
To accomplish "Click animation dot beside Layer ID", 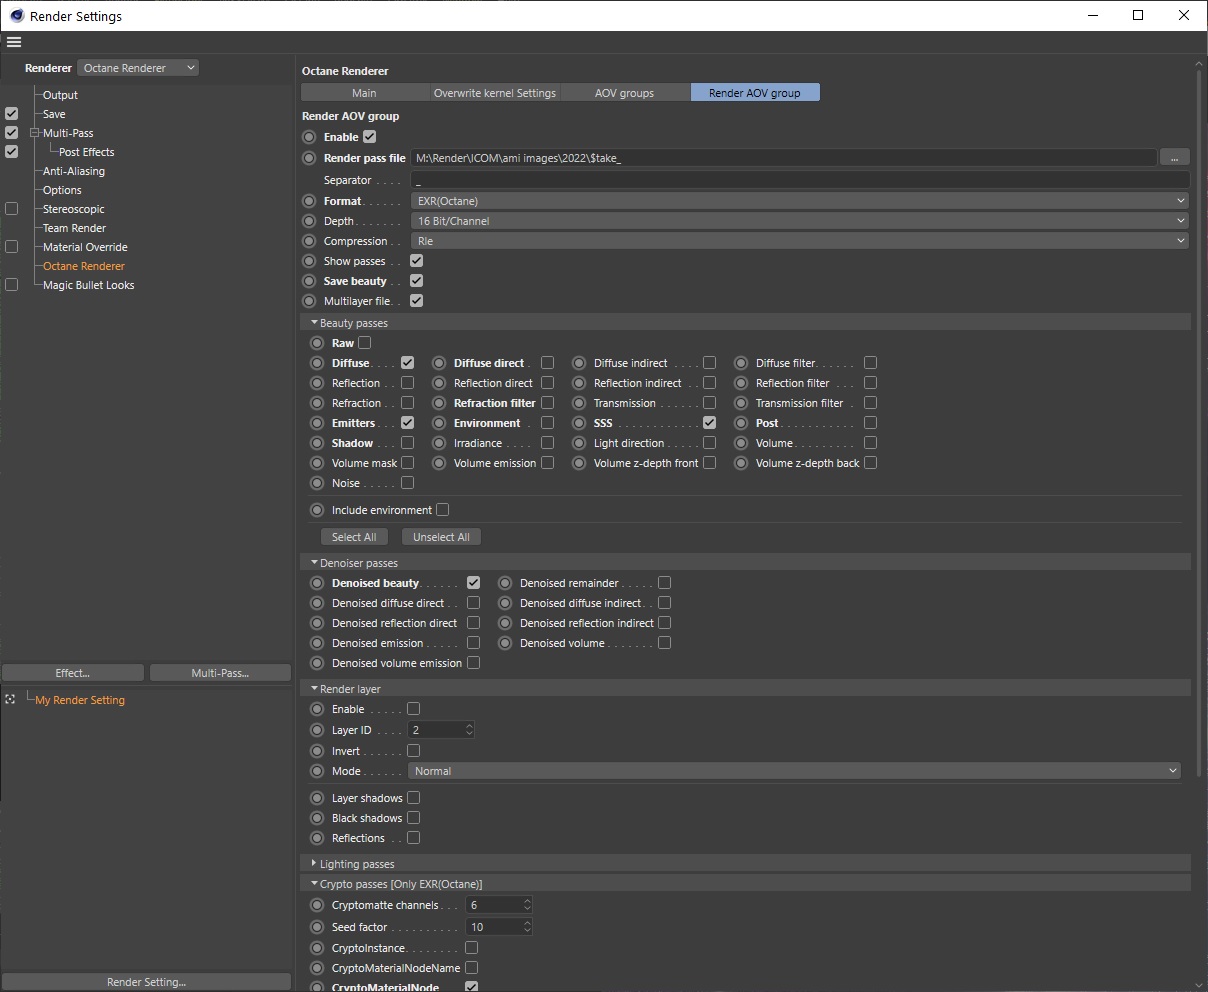I will [x=317, y=730].
